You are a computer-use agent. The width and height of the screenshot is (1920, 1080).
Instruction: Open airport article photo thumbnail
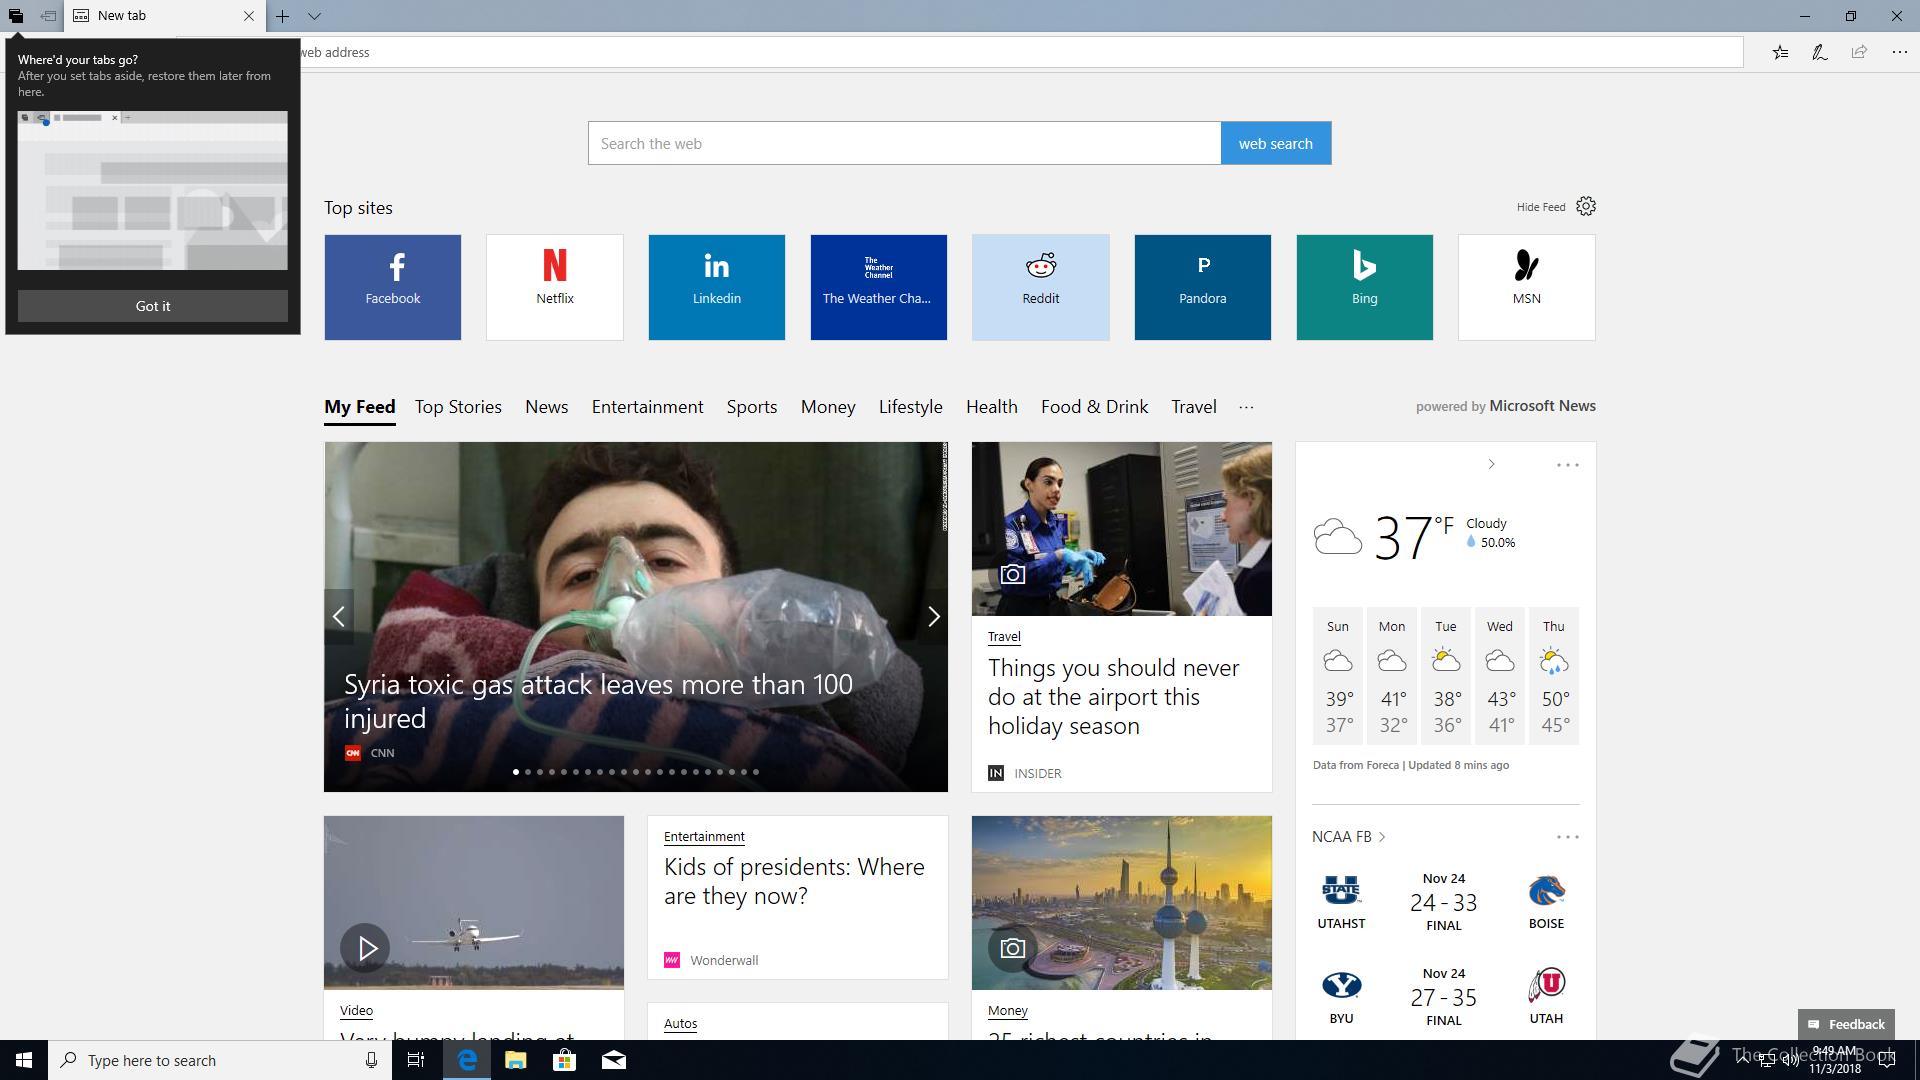pos(1121,529)
